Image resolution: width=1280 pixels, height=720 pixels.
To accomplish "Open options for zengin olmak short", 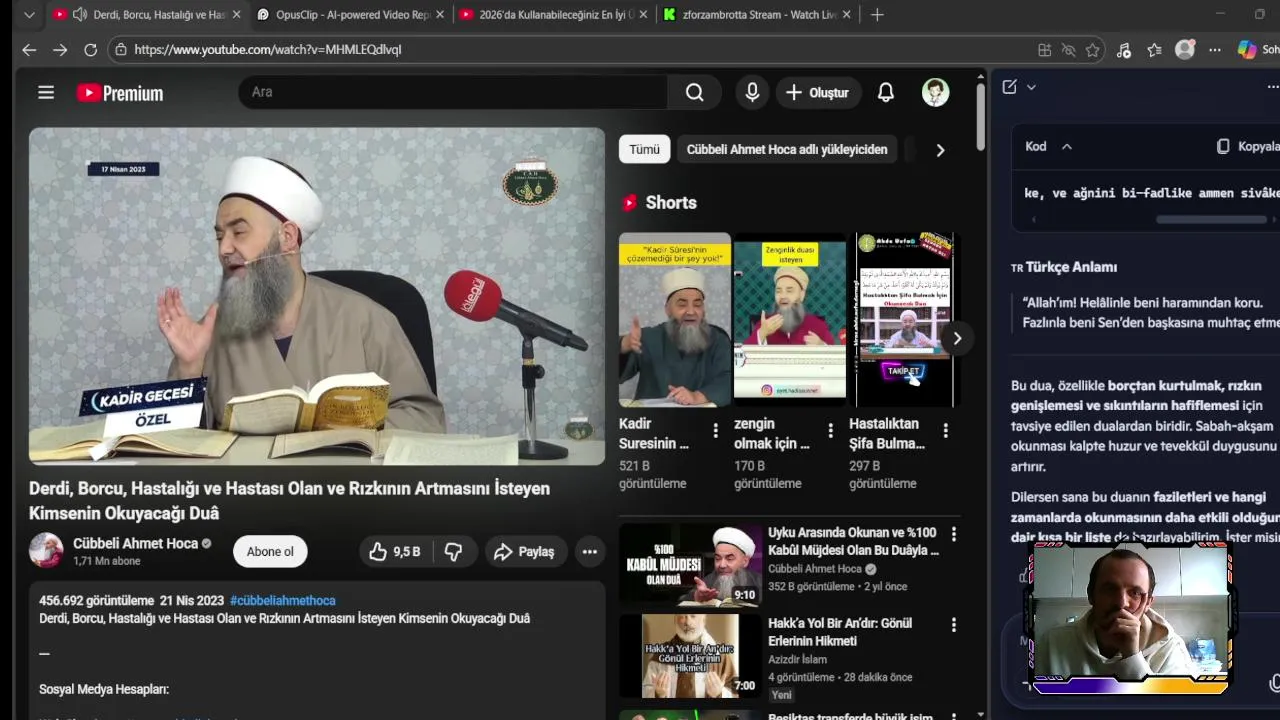I will click(830, 431).
